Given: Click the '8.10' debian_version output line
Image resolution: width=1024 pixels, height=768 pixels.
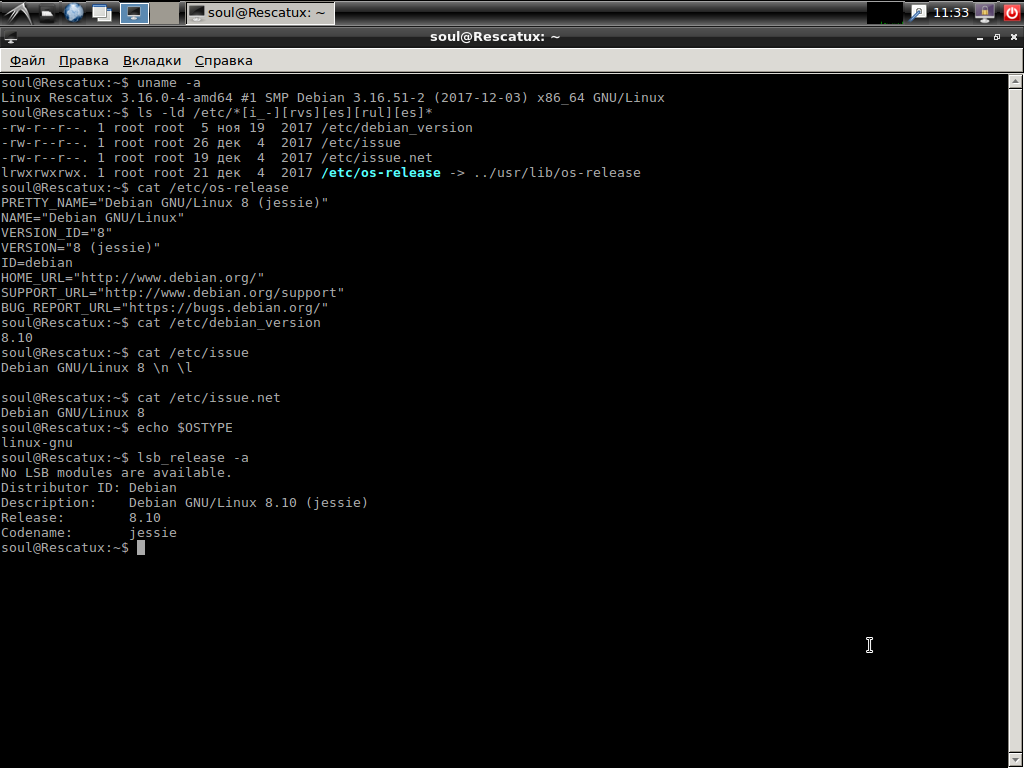Looking at the screenshot, I should pyautogui.click(x=17, y=338).
